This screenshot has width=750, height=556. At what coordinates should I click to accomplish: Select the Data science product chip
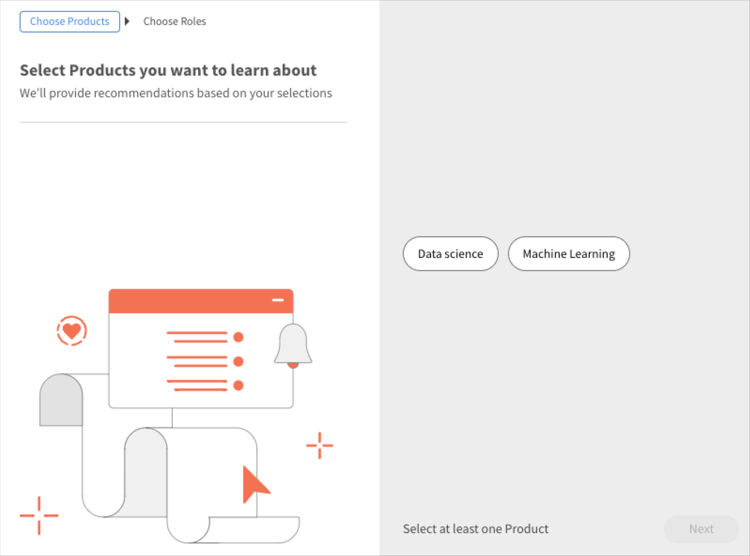click(x=451, y=254)
